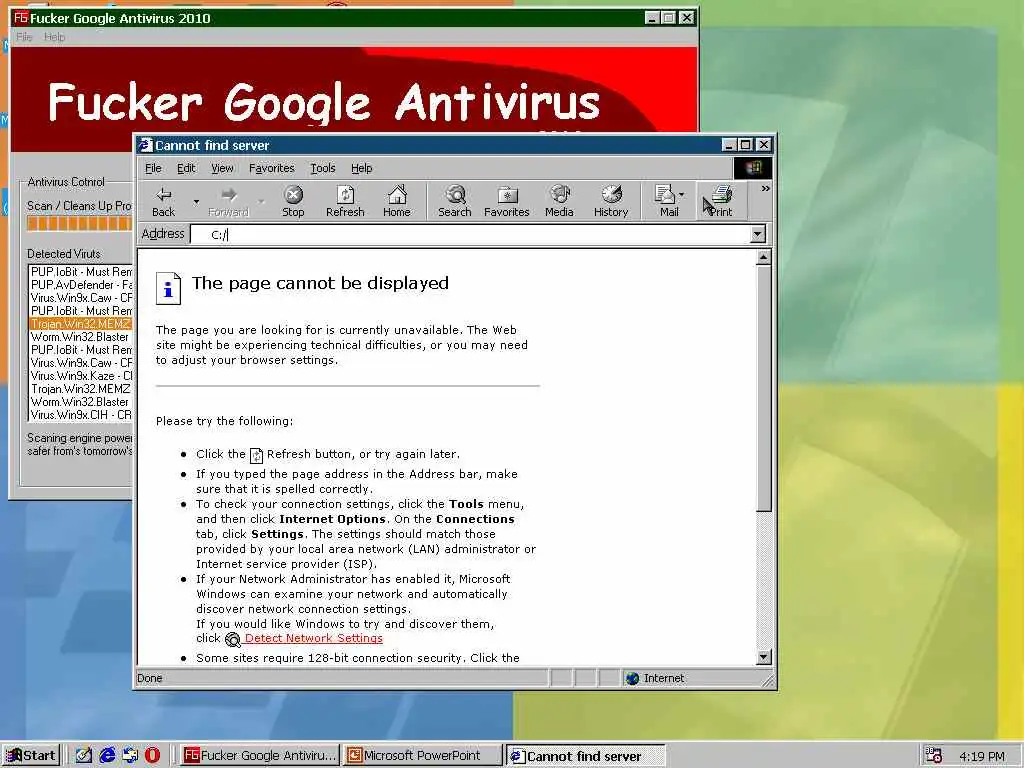Open the History toolbar icon
This screenshot has height=768, width=1024.
point(611,201)
